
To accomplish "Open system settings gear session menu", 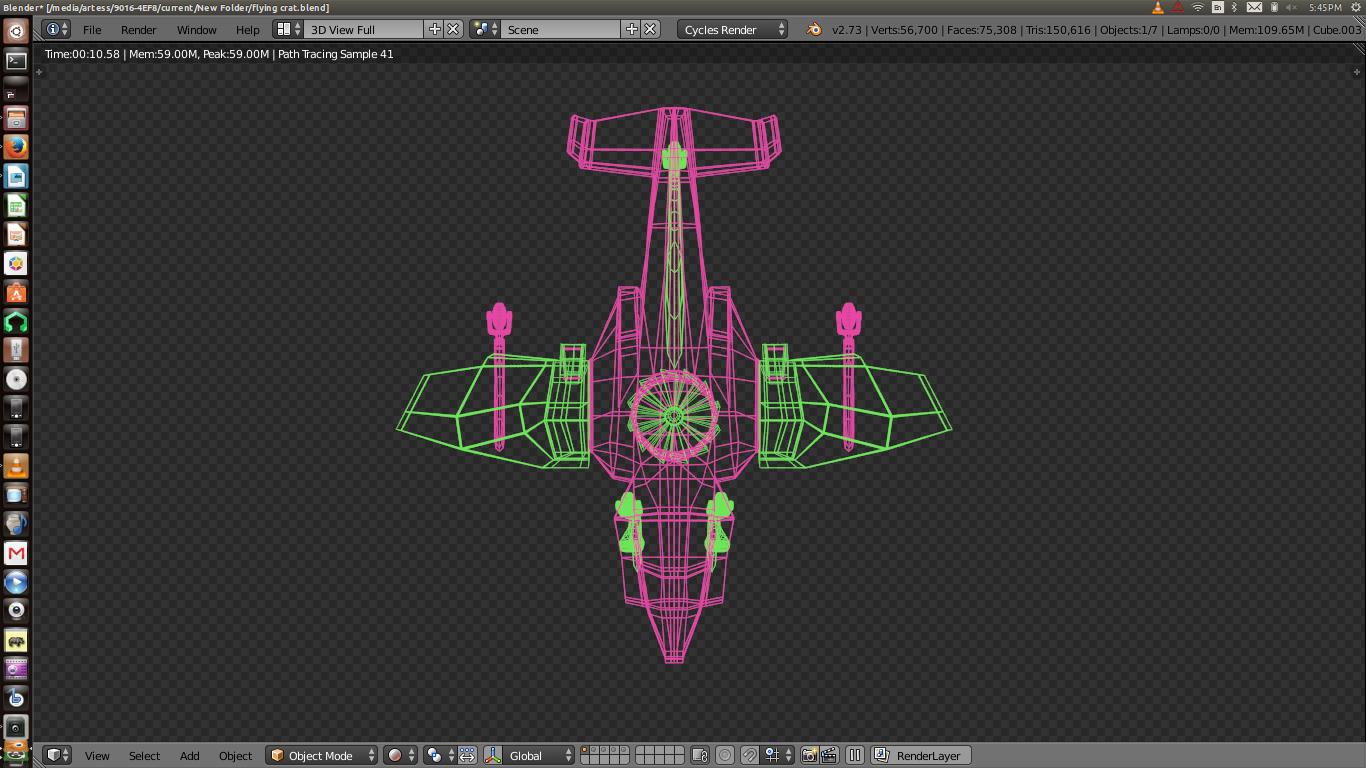I will click(1355, 7).
